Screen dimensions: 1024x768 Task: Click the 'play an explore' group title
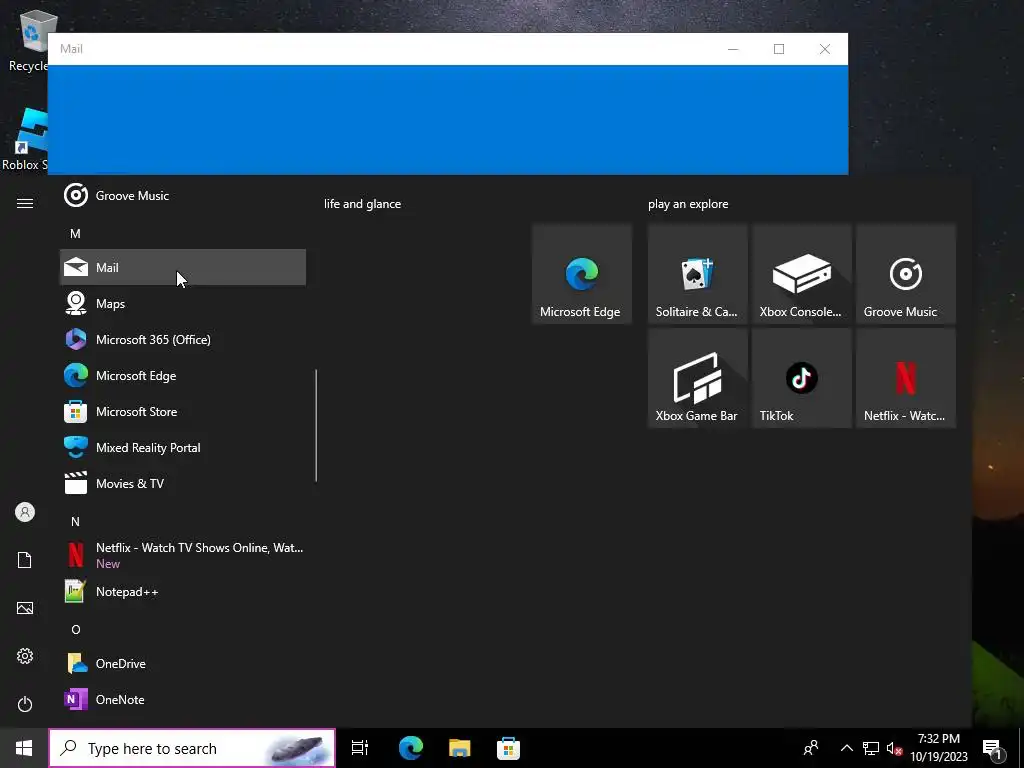pos(688,204)
